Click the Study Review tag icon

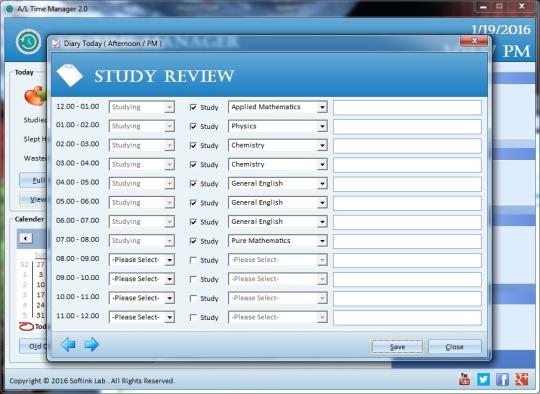(x=70, y=75)
